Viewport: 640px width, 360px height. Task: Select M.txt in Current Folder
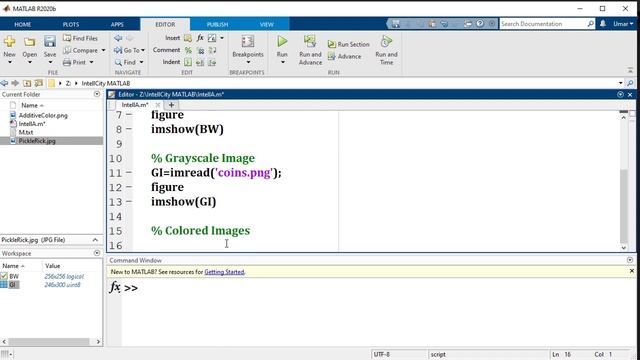26,132
